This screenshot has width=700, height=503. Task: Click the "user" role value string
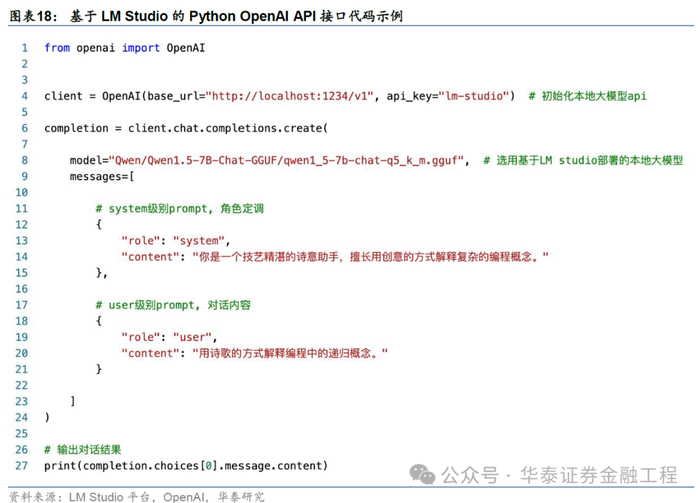pos(192,337)
